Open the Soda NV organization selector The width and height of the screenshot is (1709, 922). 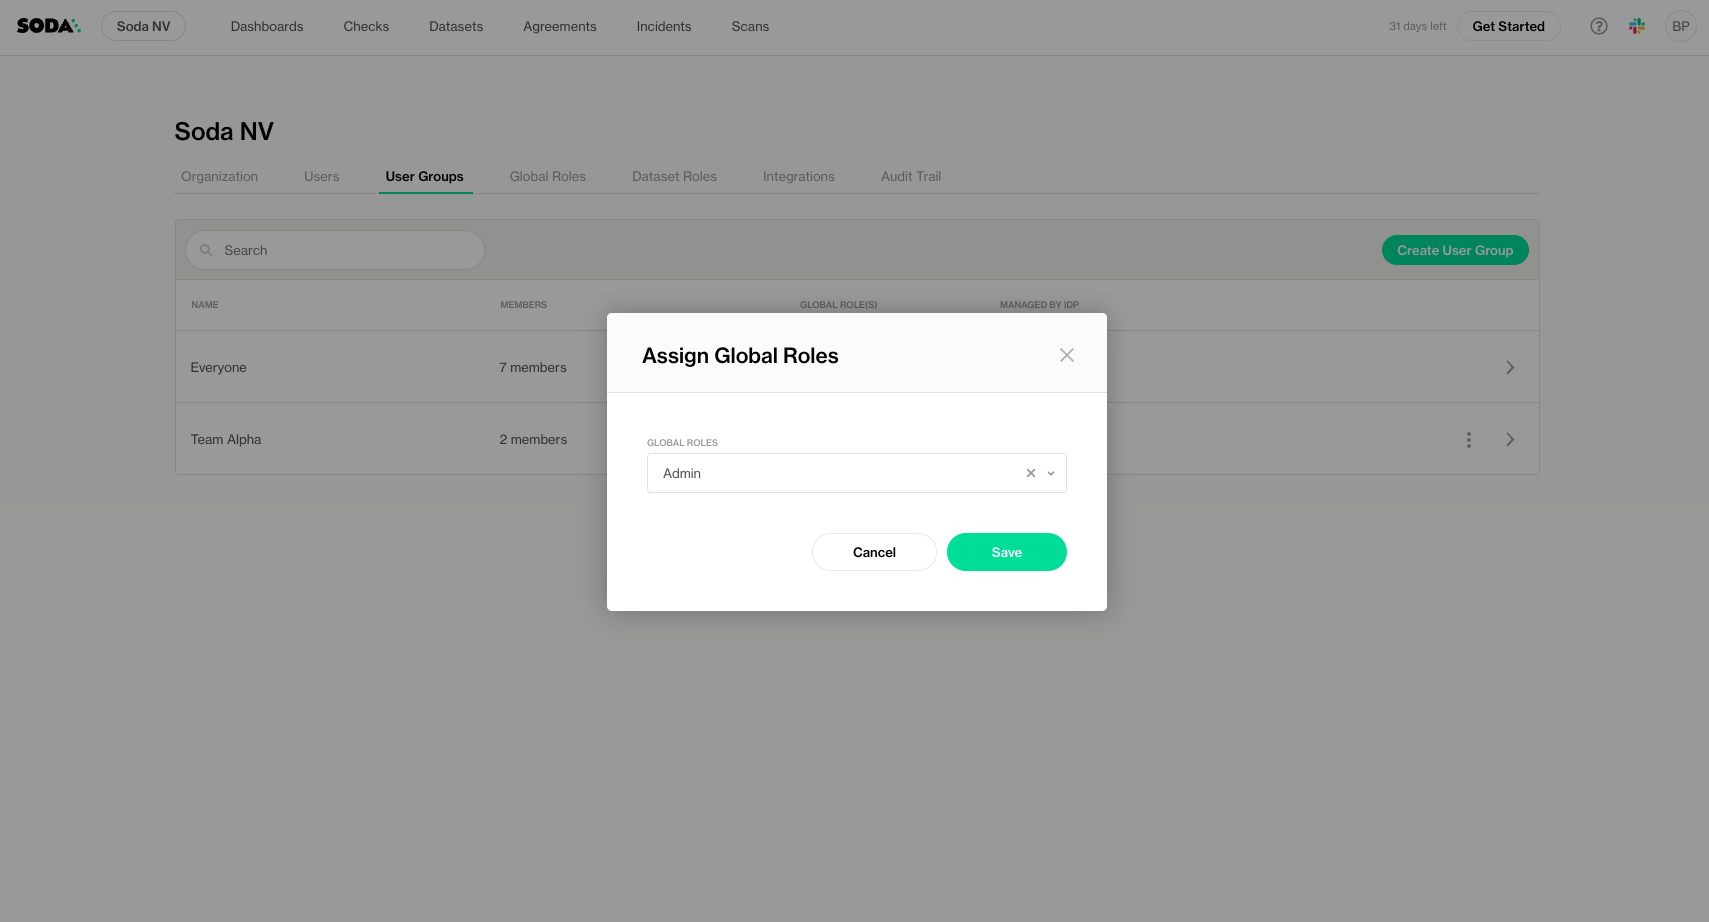pyautogui.click(x=143, y=26)
